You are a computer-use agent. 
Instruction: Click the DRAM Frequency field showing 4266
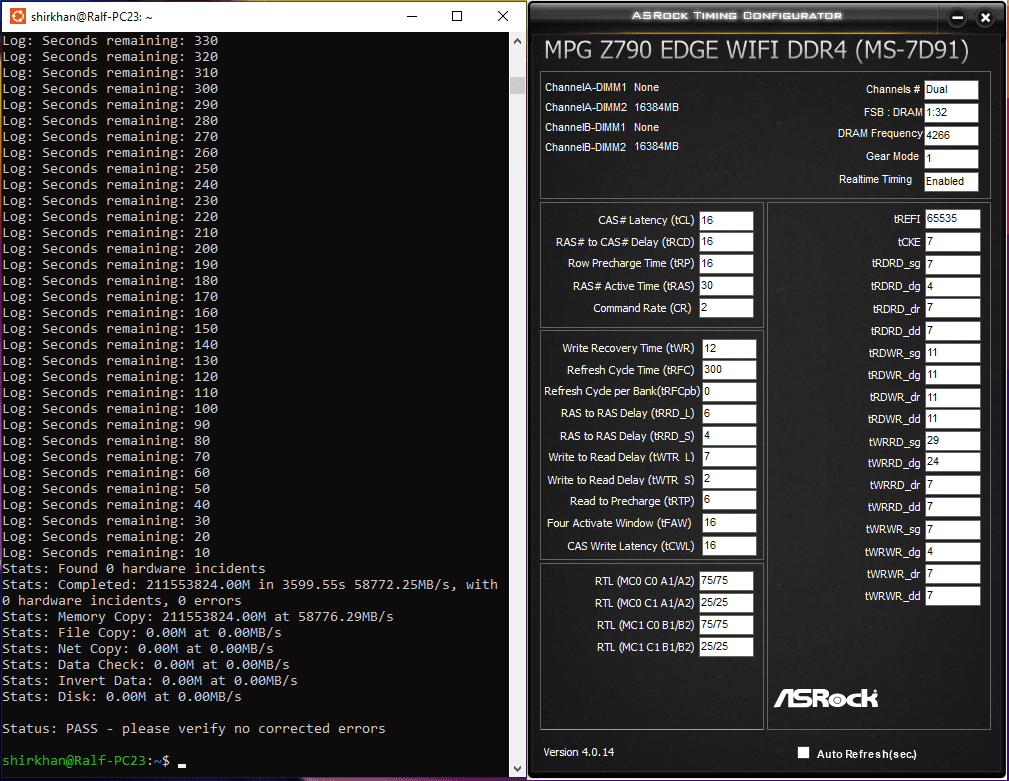click(x=951, y=136)
